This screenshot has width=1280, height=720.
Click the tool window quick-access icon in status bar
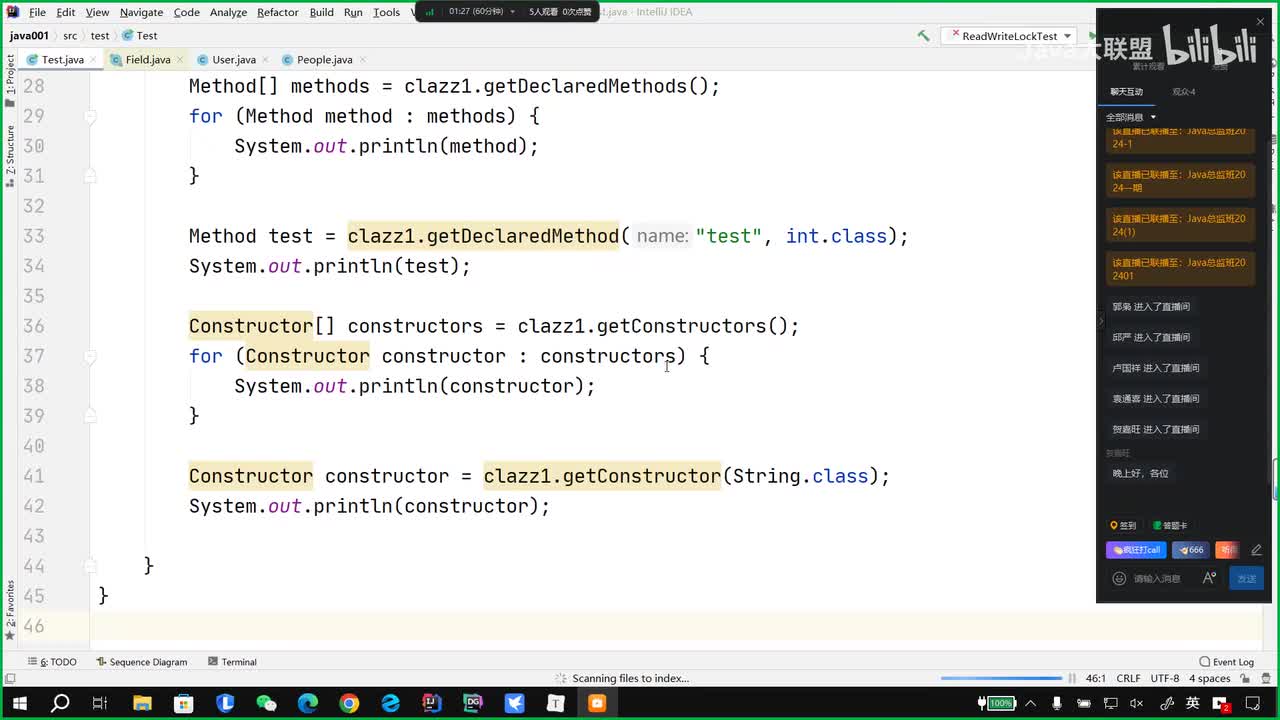click(x=10, y=678)
